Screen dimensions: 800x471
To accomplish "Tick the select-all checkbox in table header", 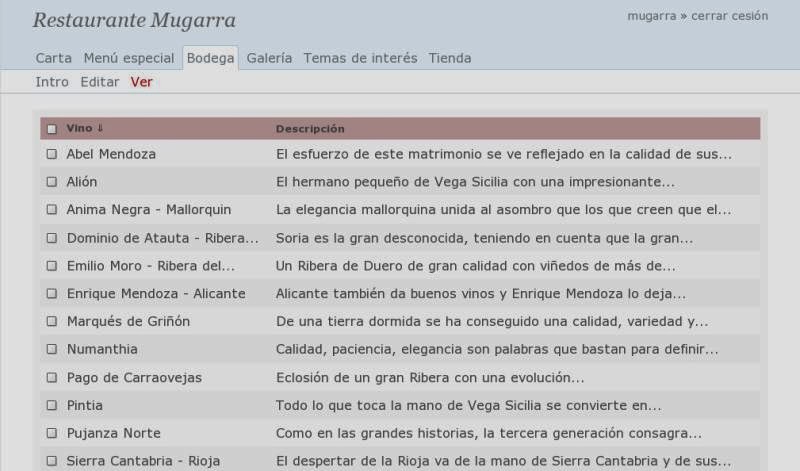I will click(52, 129).
